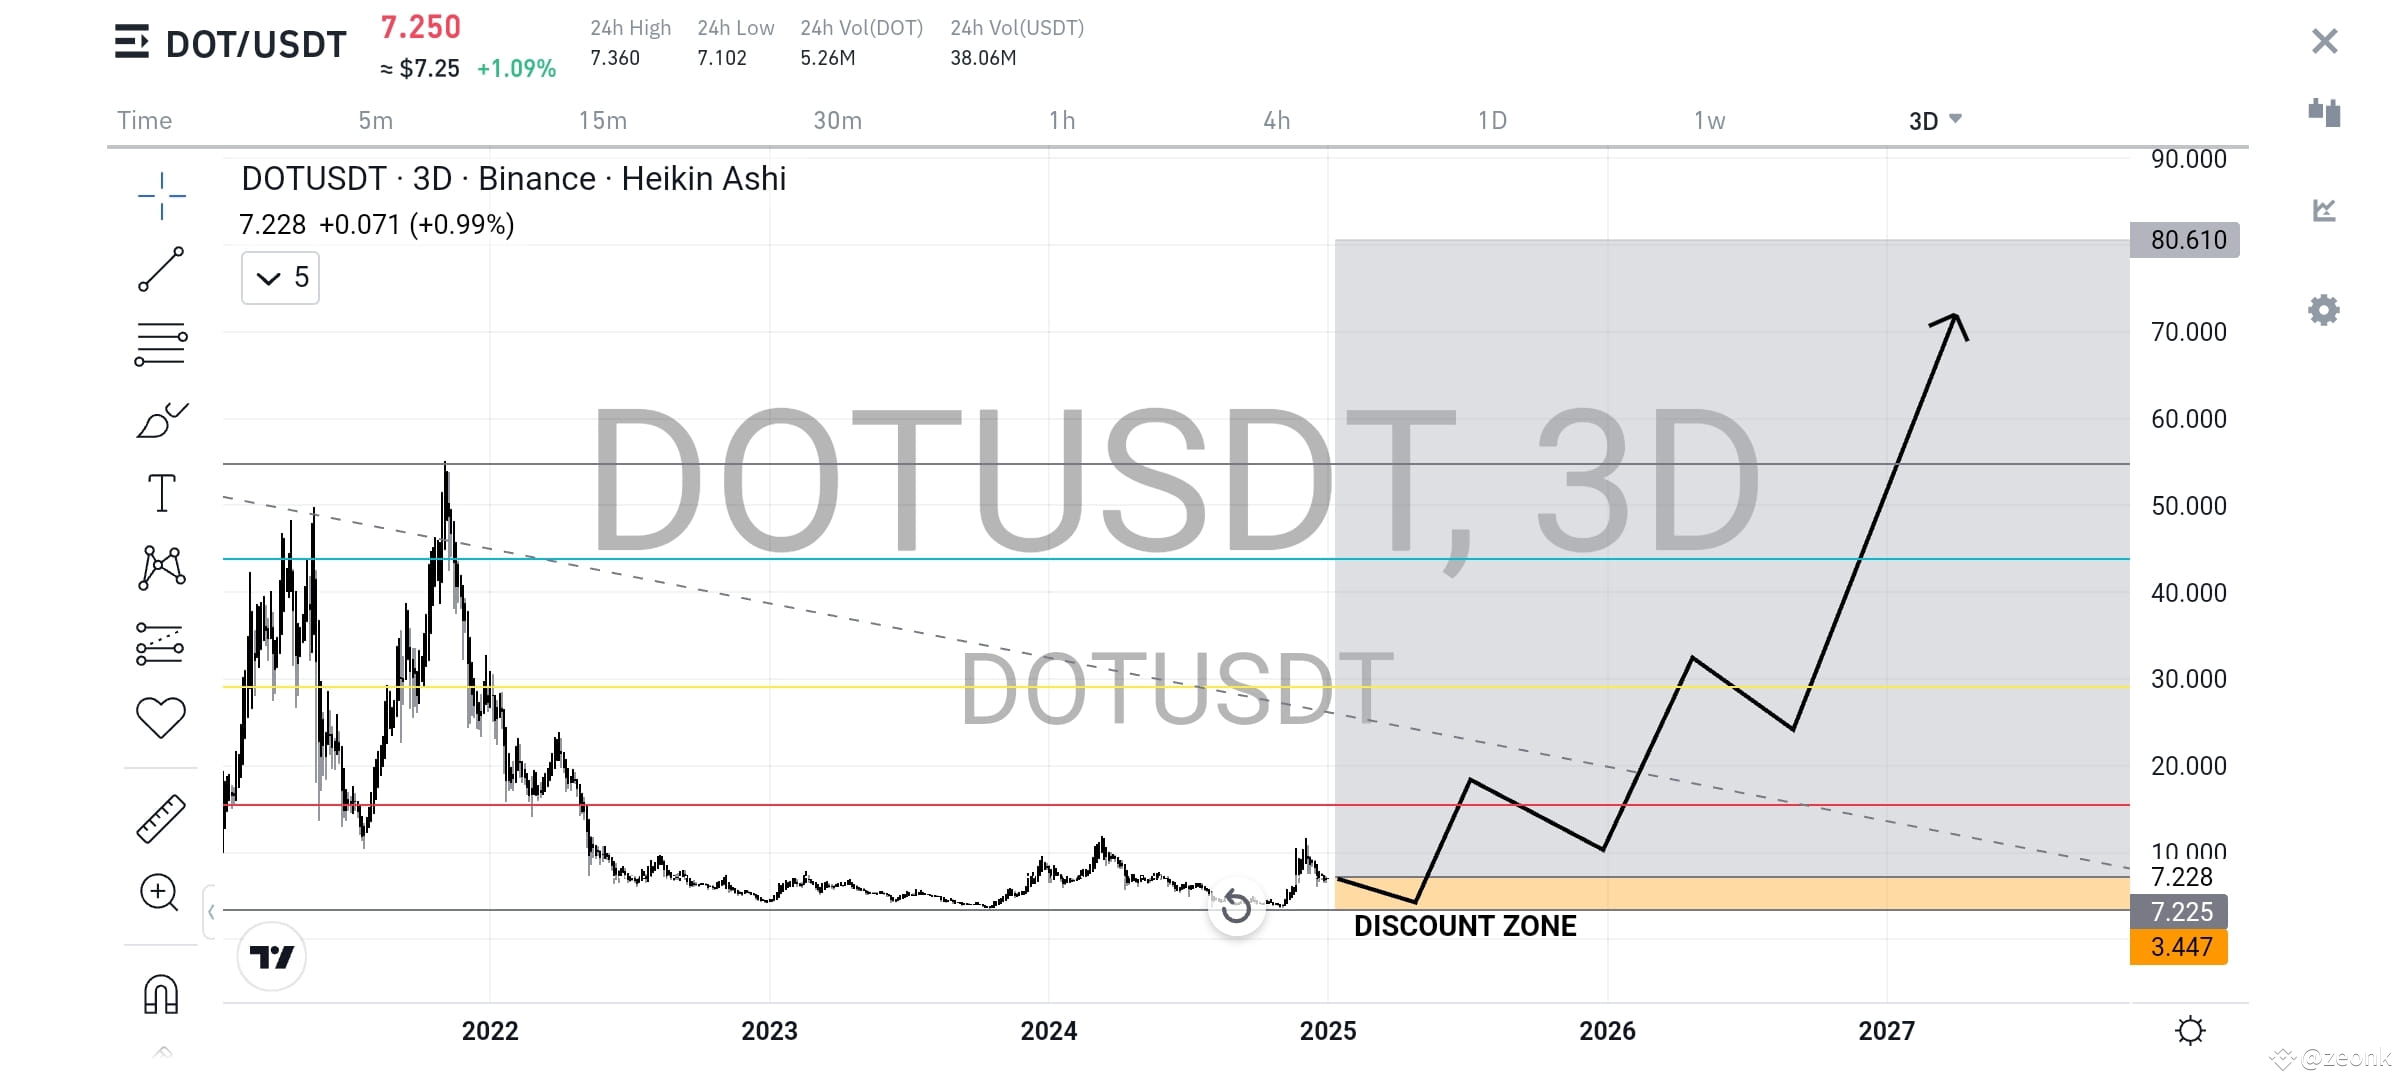Select the text annotation tool
Viewport: 2400px width, 1080px height.
pos(160,491)
